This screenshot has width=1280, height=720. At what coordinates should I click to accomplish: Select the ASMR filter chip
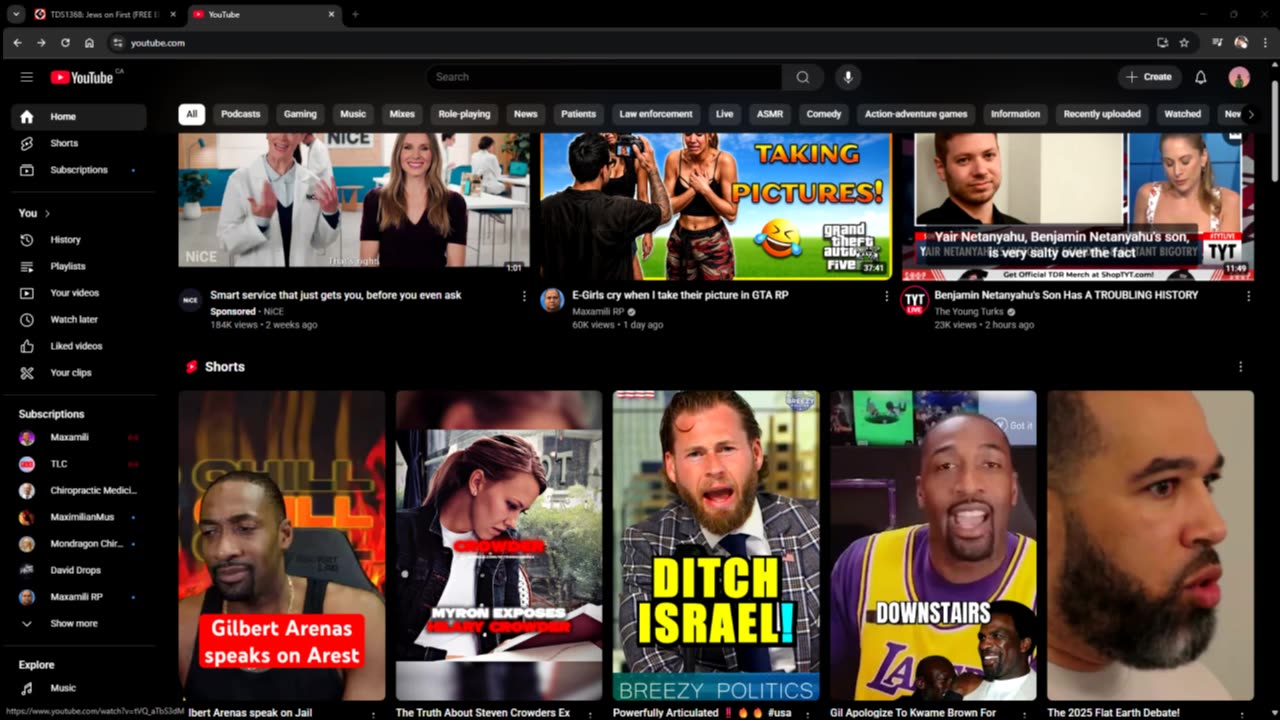tap(770, 114)
